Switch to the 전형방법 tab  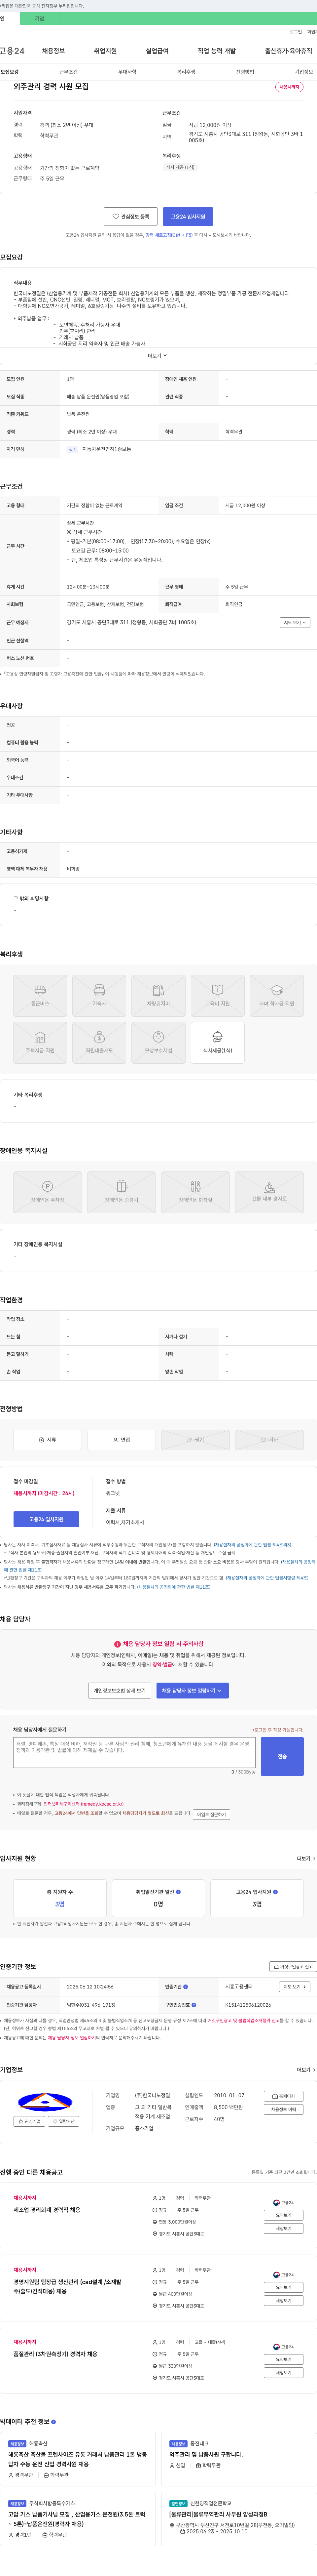(245, 72)
